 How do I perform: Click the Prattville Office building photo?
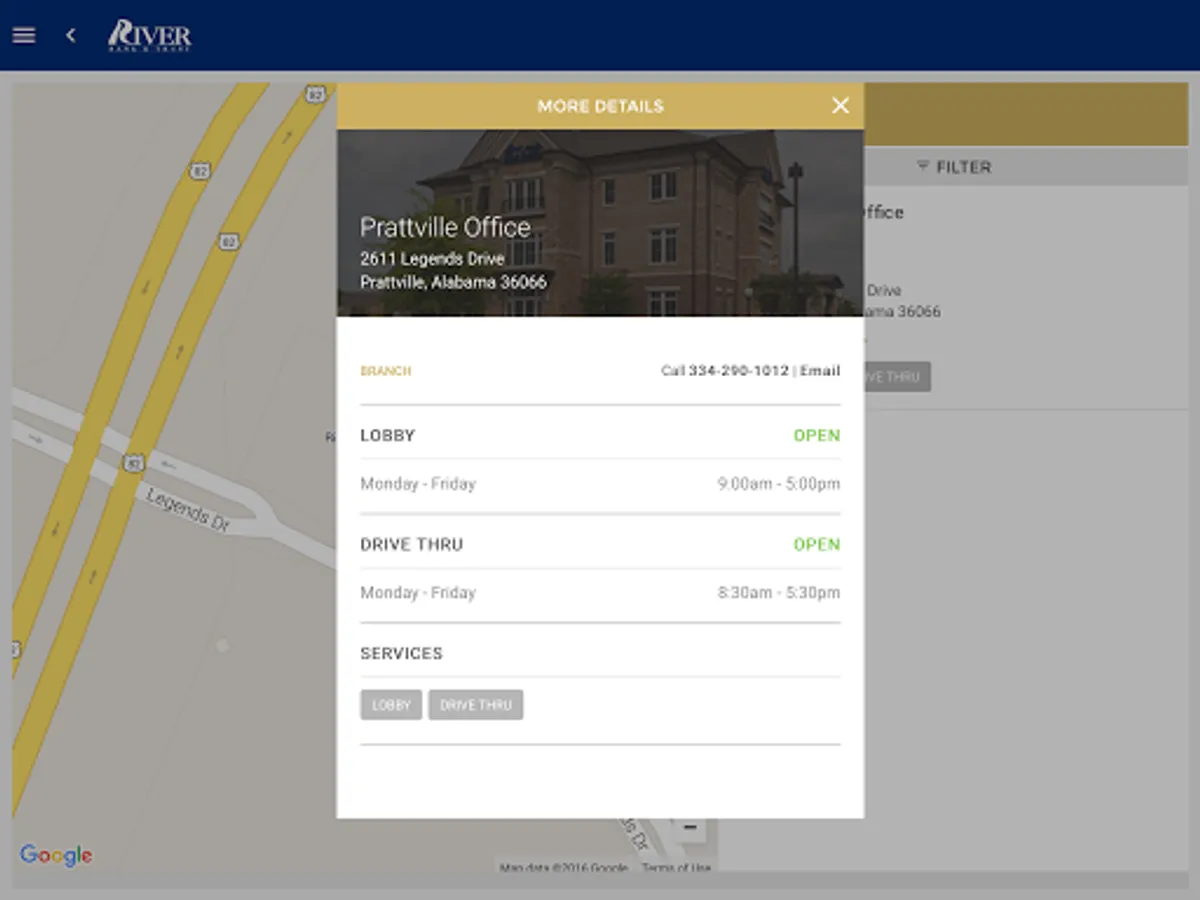[600, 222]
